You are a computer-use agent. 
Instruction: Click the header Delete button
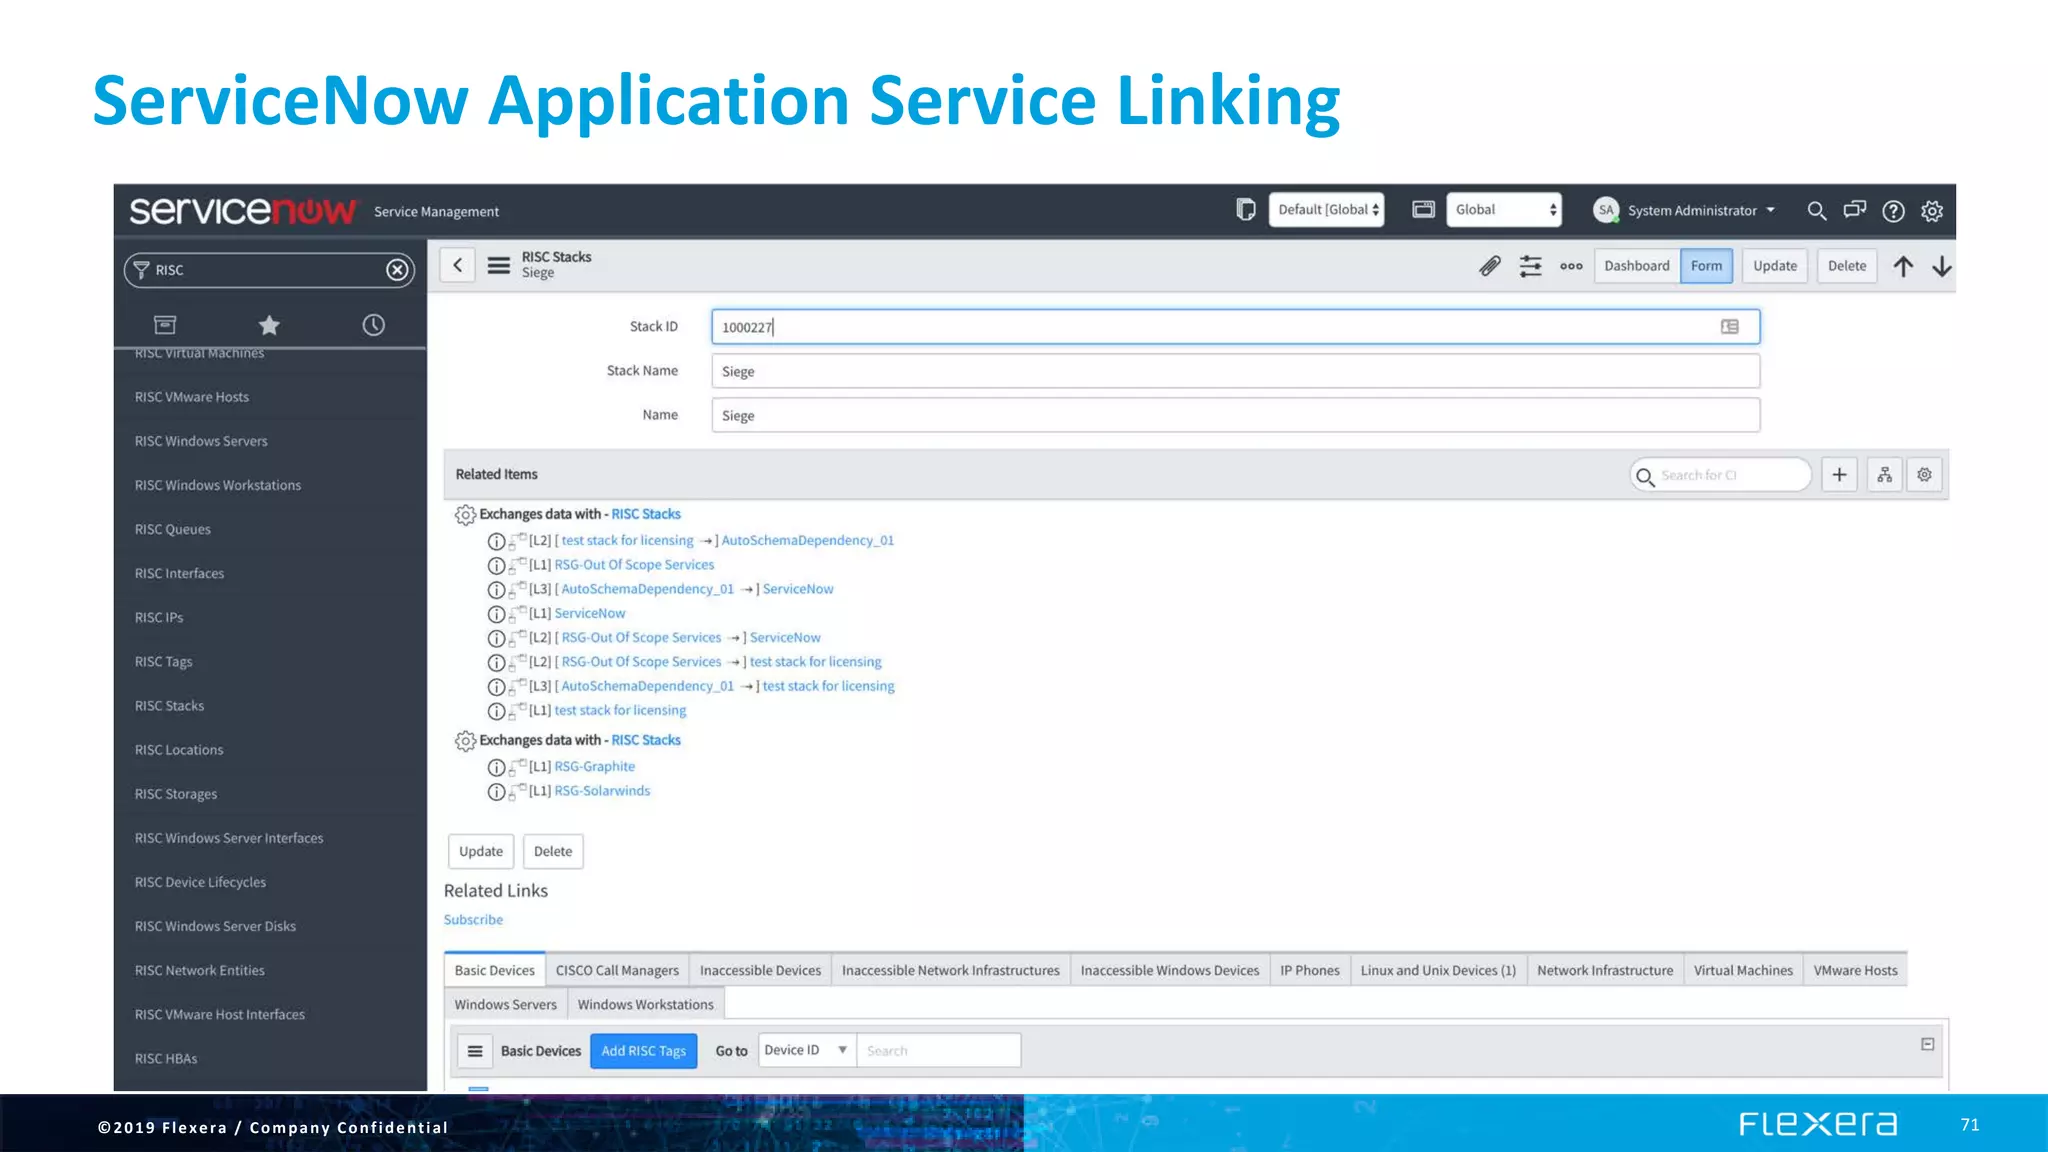click(x=1847, y=266)
